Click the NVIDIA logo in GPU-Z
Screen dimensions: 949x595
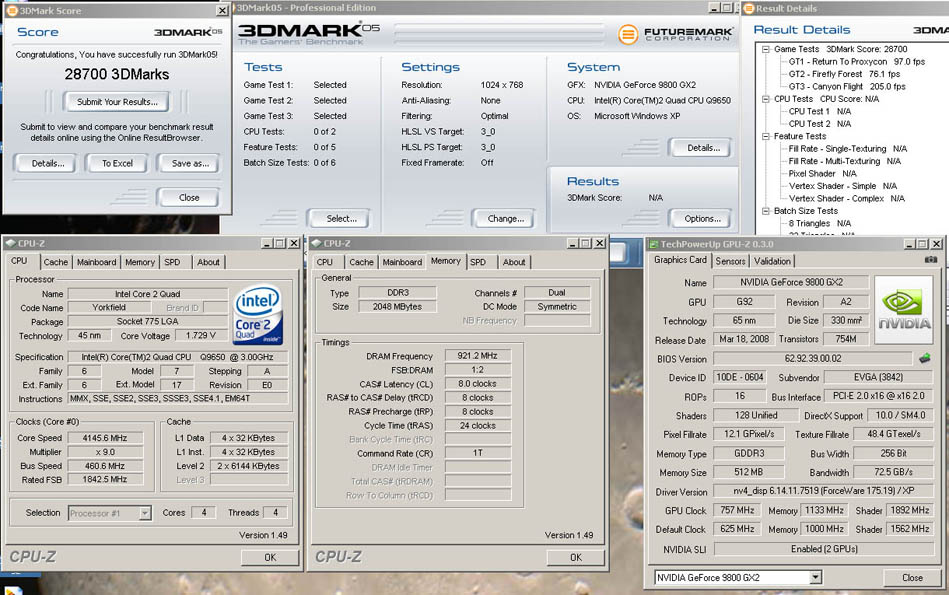[x=904, y=310]
